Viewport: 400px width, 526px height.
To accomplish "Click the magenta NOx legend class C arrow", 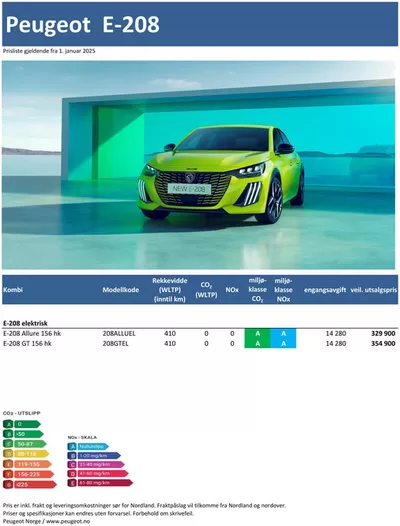I will [x=96, y=465].
